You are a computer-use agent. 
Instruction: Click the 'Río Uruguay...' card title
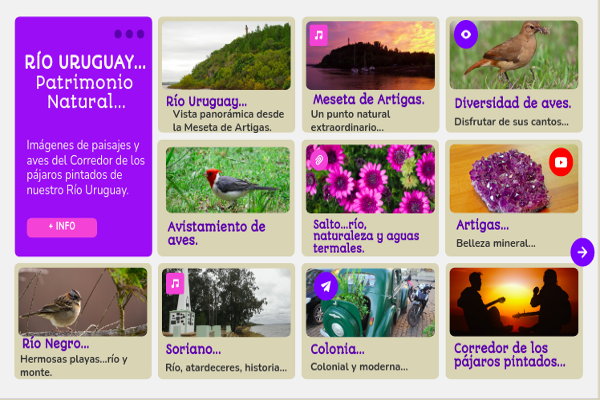(x=206, y=101)
